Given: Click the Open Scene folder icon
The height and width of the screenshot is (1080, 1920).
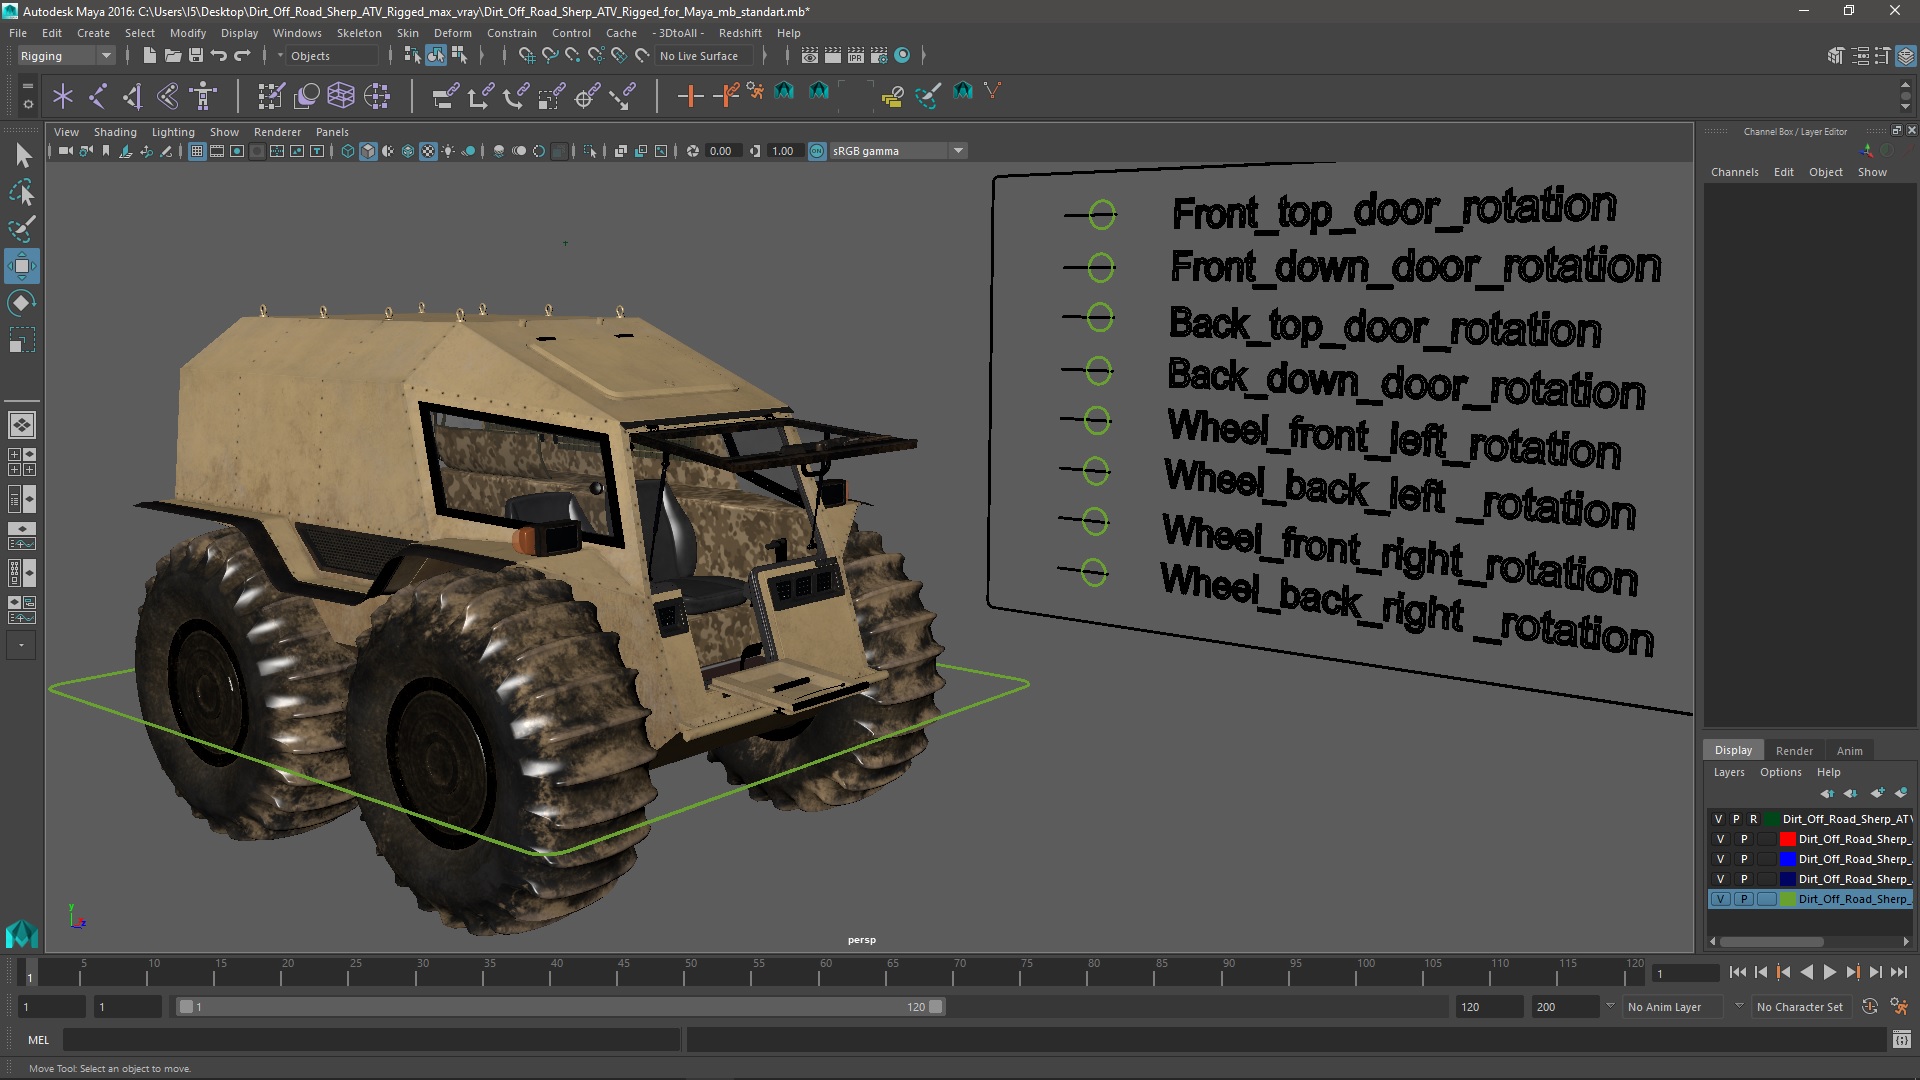Looking at the screenshot, I should pyautogui.click(x=173, y=56).
